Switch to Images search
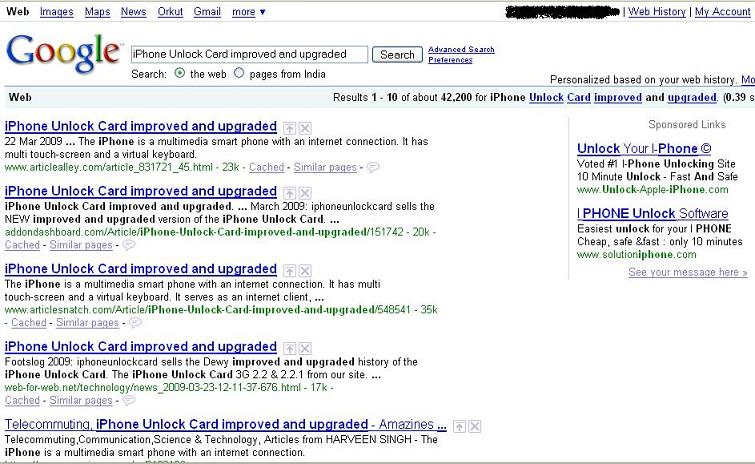 pyautogui.click(x=56, y=12)
